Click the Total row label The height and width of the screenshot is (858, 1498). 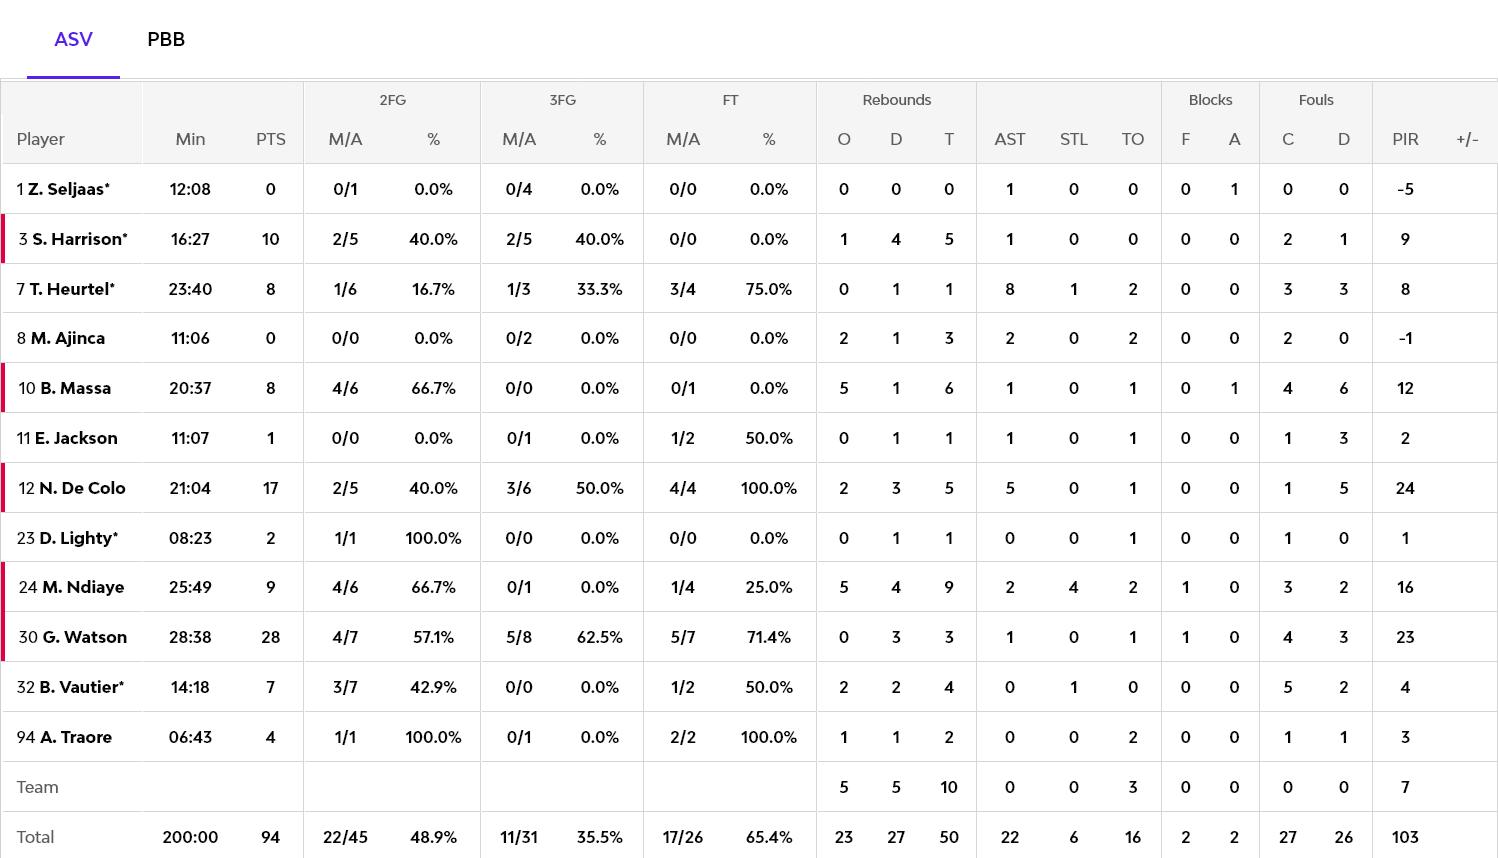coord(36,837)
